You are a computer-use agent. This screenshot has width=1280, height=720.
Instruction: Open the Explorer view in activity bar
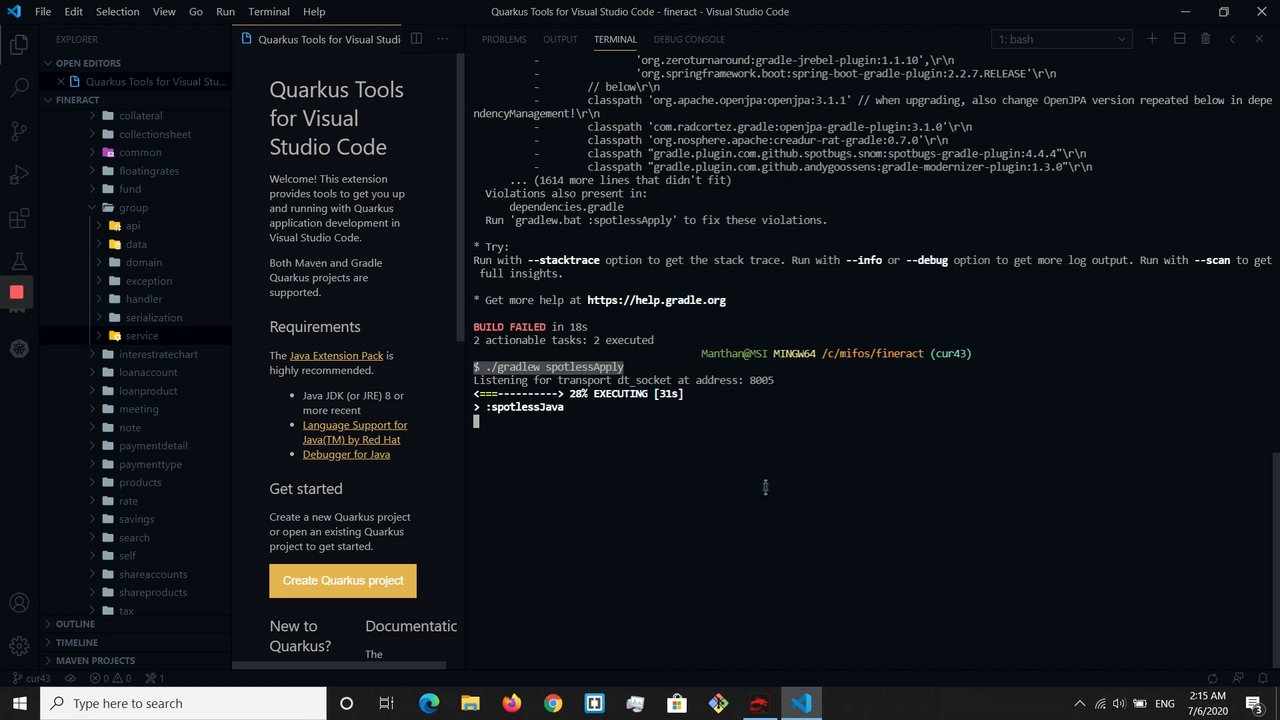(19, 45)
